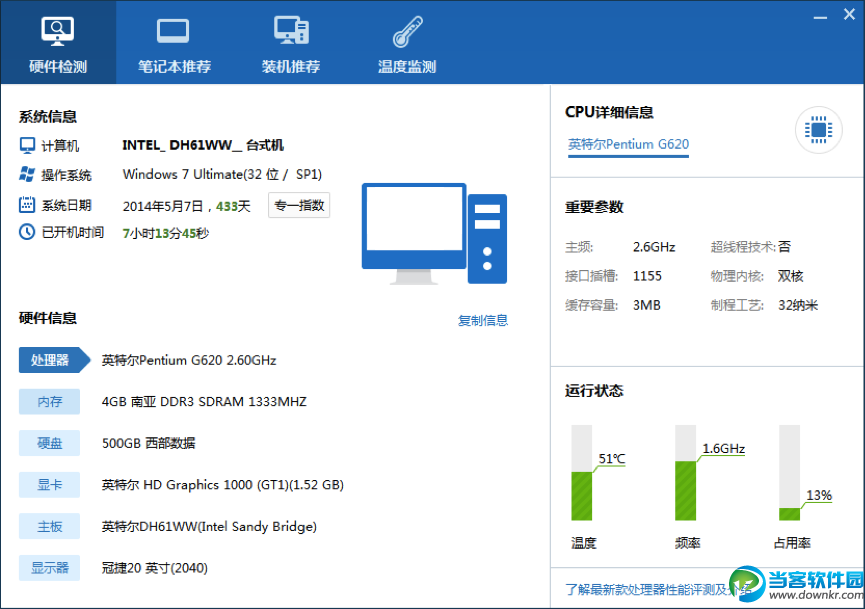Click the 专一指数 button
Screen dimensions: 865x609
pos(299,205)
